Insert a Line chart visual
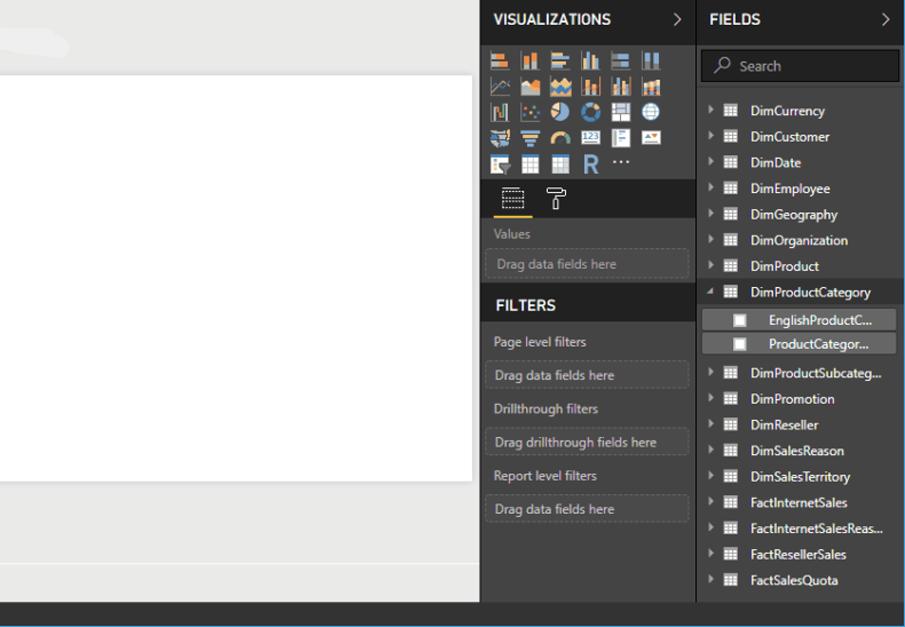This screenshot has height=627, width=905. click(500, 87)
